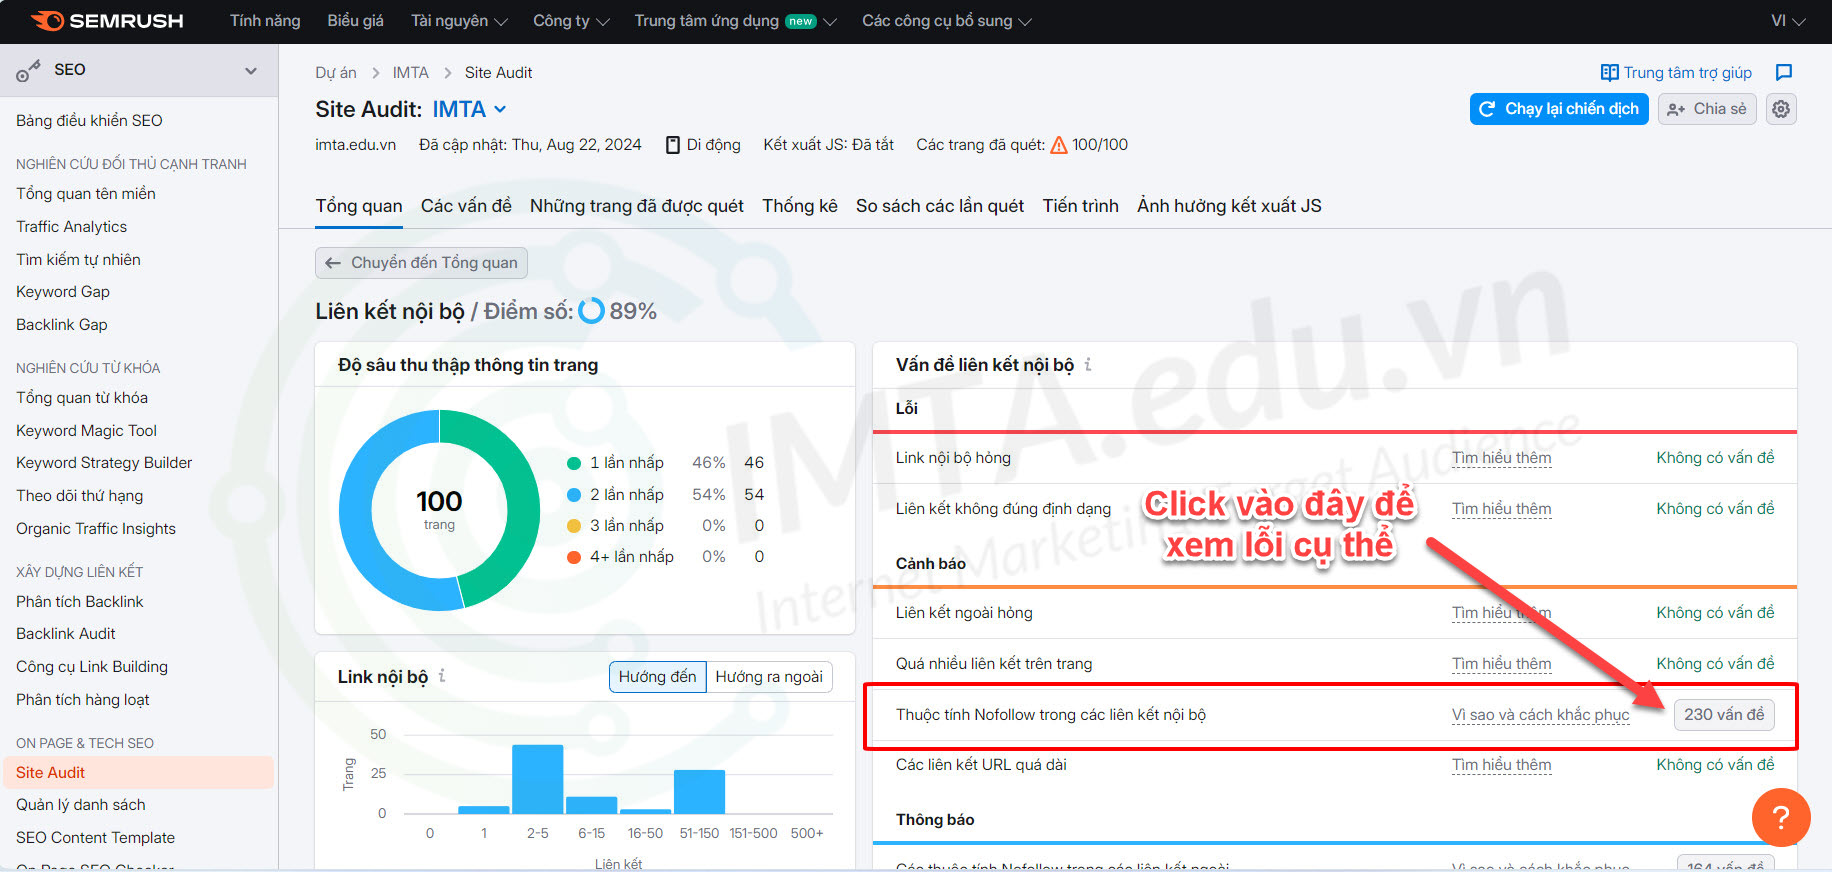Open Theo dõi thứ hạng in sidebar
1832x872 pixels.
tap(80, 496)
